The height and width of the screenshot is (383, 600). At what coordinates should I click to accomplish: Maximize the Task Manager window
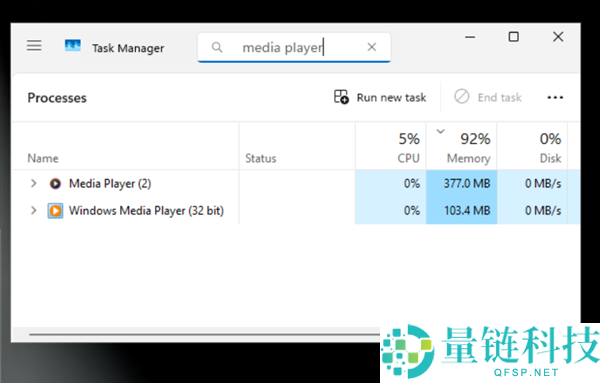pyautogui.click(x=514, y=37)
